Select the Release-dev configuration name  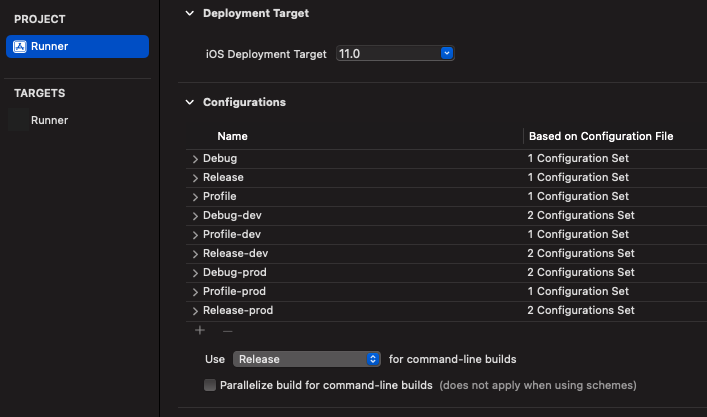(235, 253)
